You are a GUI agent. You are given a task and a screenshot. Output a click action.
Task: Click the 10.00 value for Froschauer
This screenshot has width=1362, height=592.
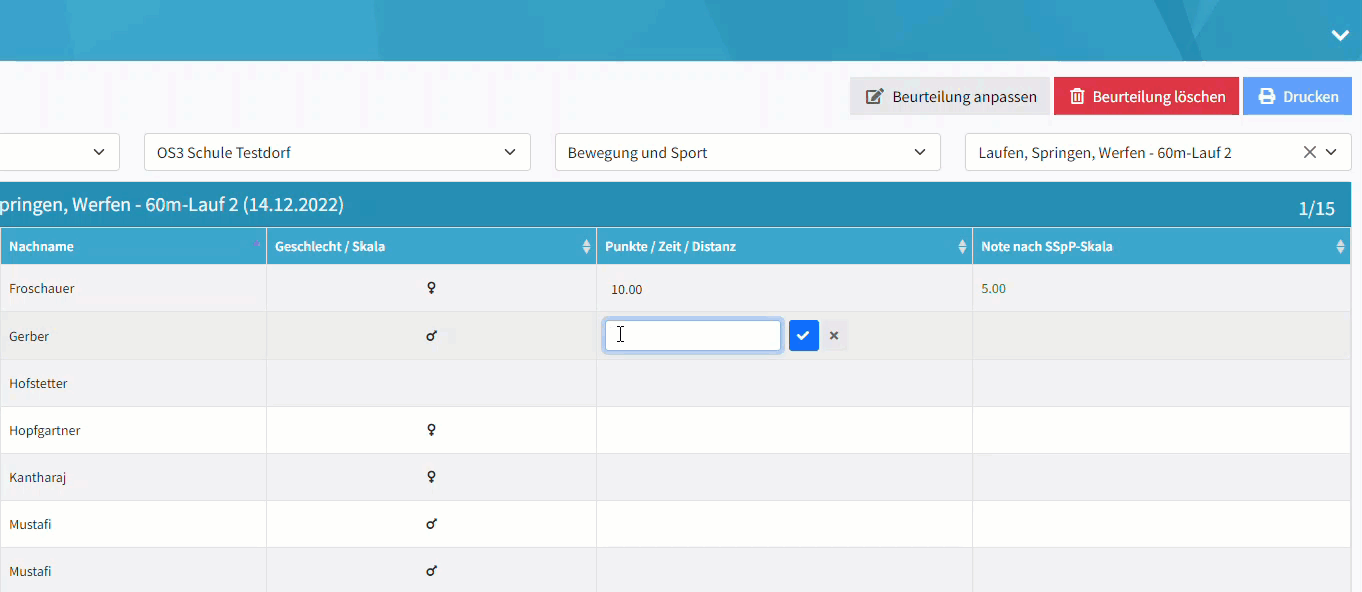pos(627,289)
